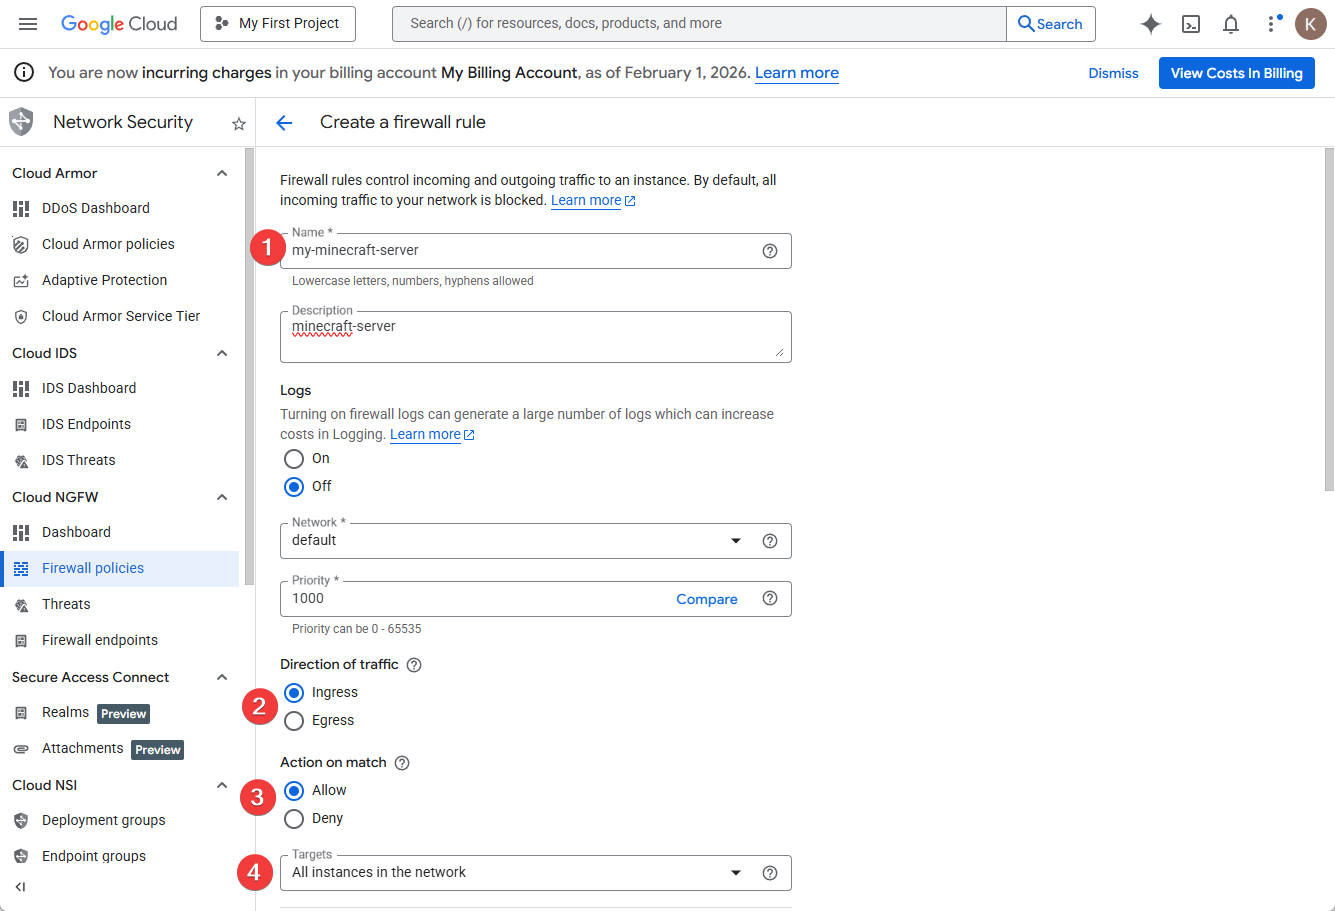1335x911 pixels.
Task: Click the Deployment groups icon
Action: point(21,821)
